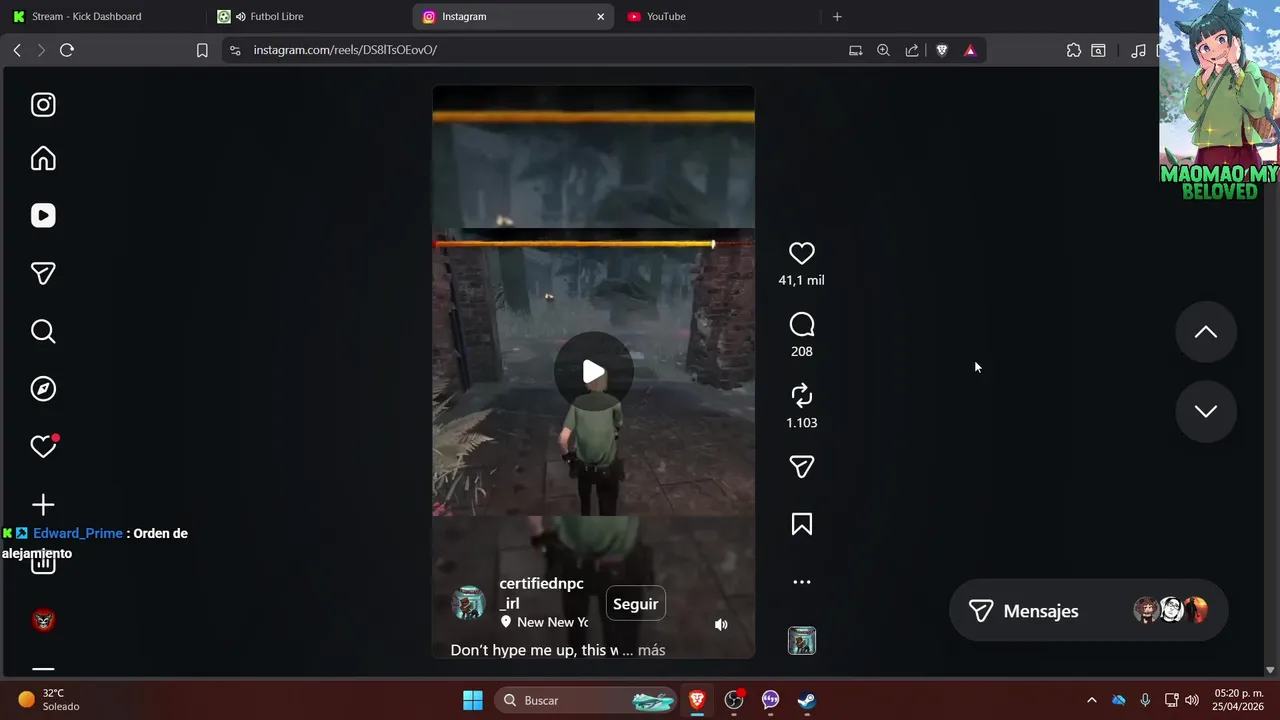Show hidden system tray icons
This screenshot has width=1280, height=720.
point(1092,700)
